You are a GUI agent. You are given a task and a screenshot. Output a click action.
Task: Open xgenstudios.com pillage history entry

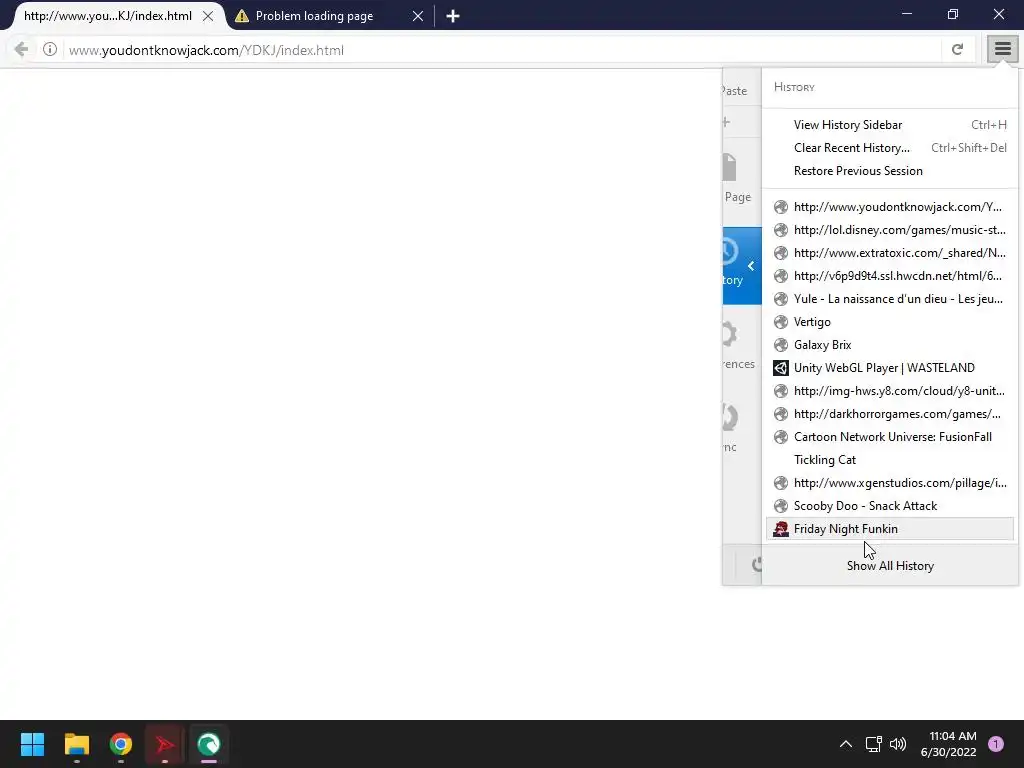(x=889, y=483)
